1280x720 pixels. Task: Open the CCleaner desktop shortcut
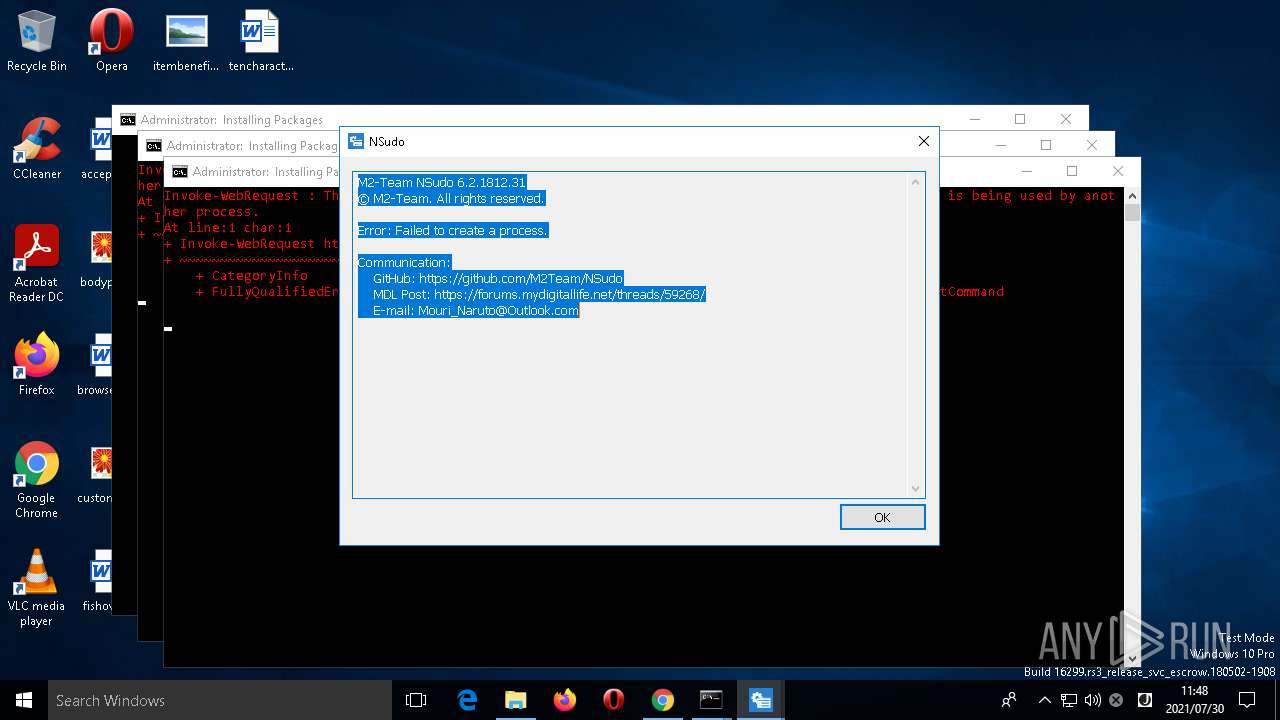tap(37, 150)
